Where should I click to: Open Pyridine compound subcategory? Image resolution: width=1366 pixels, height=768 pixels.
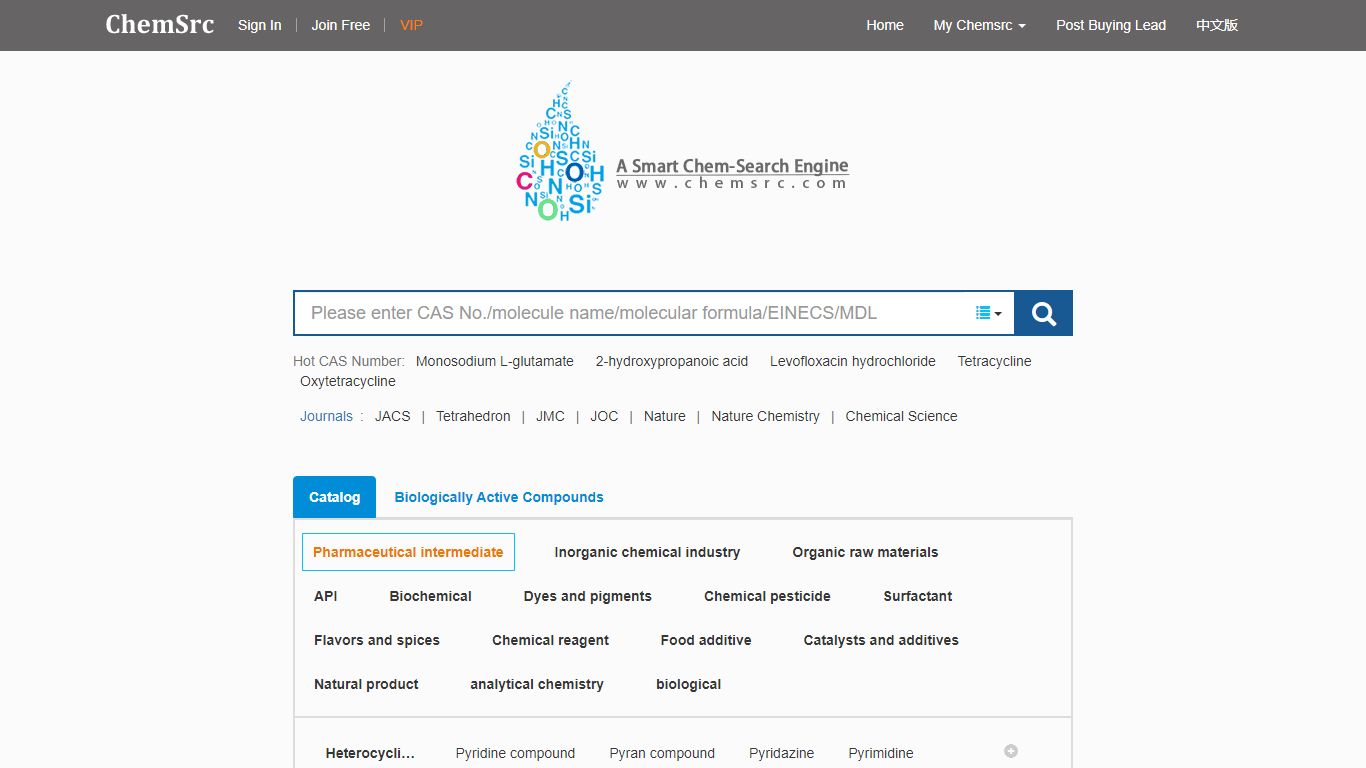tap(515, 753)
